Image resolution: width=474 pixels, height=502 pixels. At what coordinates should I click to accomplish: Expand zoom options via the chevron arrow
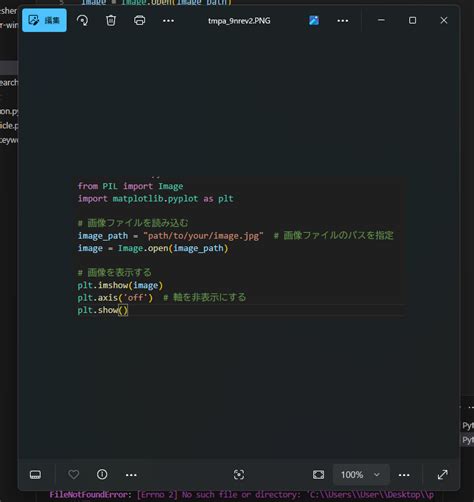(377, 475)
